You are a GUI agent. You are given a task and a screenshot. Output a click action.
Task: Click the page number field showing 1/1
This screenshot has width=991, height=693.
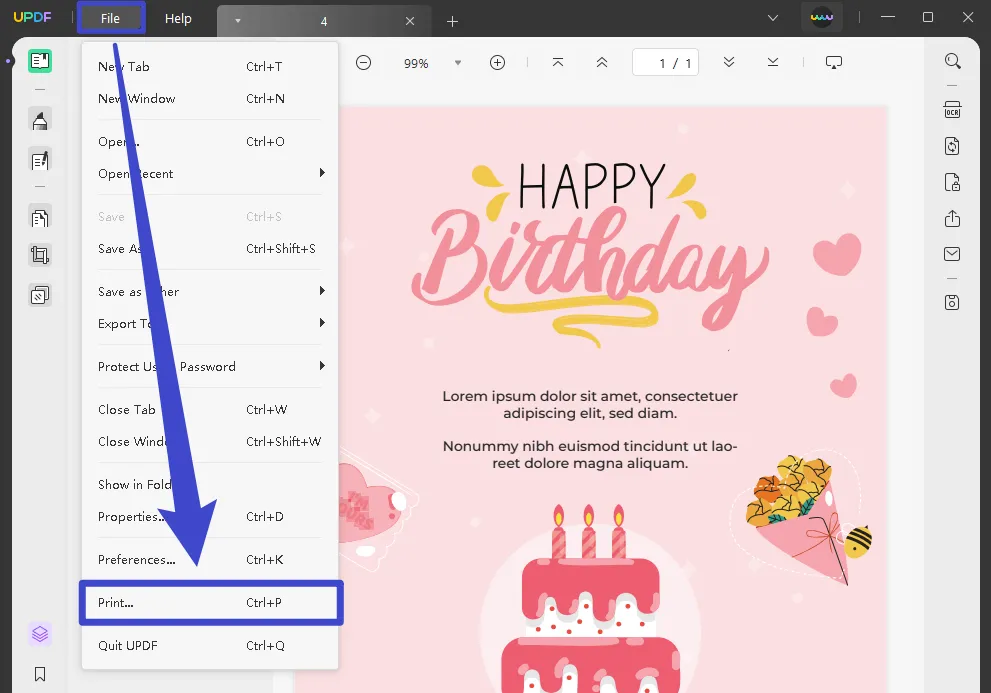pos(665,62)
